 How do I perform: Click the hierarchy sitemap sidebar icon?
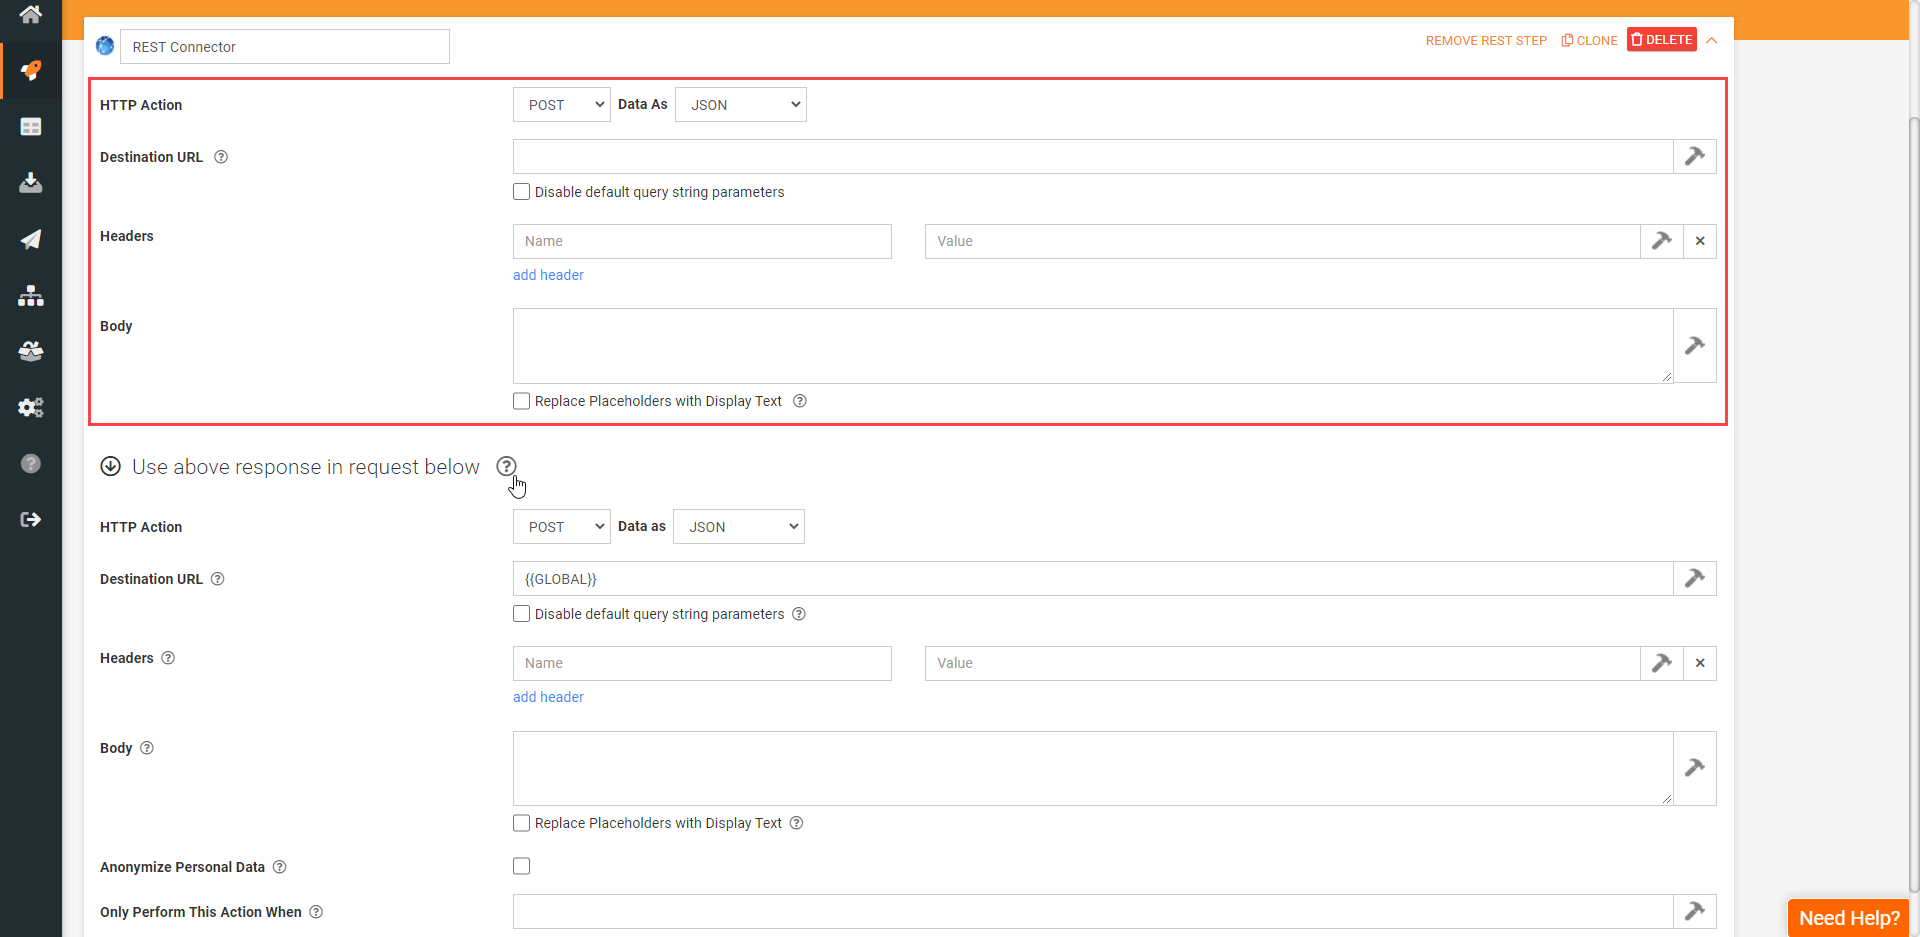click(31, 295)
